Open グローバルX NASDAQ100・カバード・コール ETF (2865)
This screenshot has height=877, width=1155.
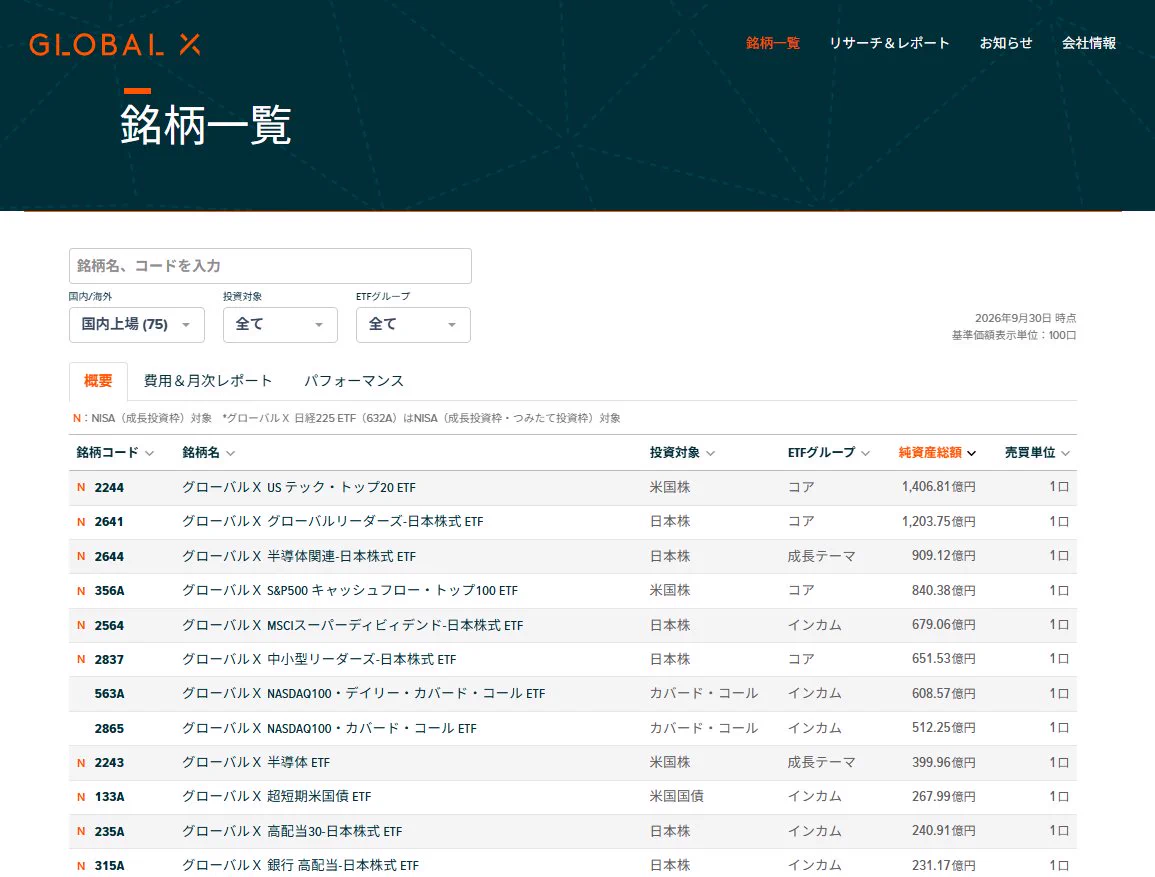coord(329,728)
